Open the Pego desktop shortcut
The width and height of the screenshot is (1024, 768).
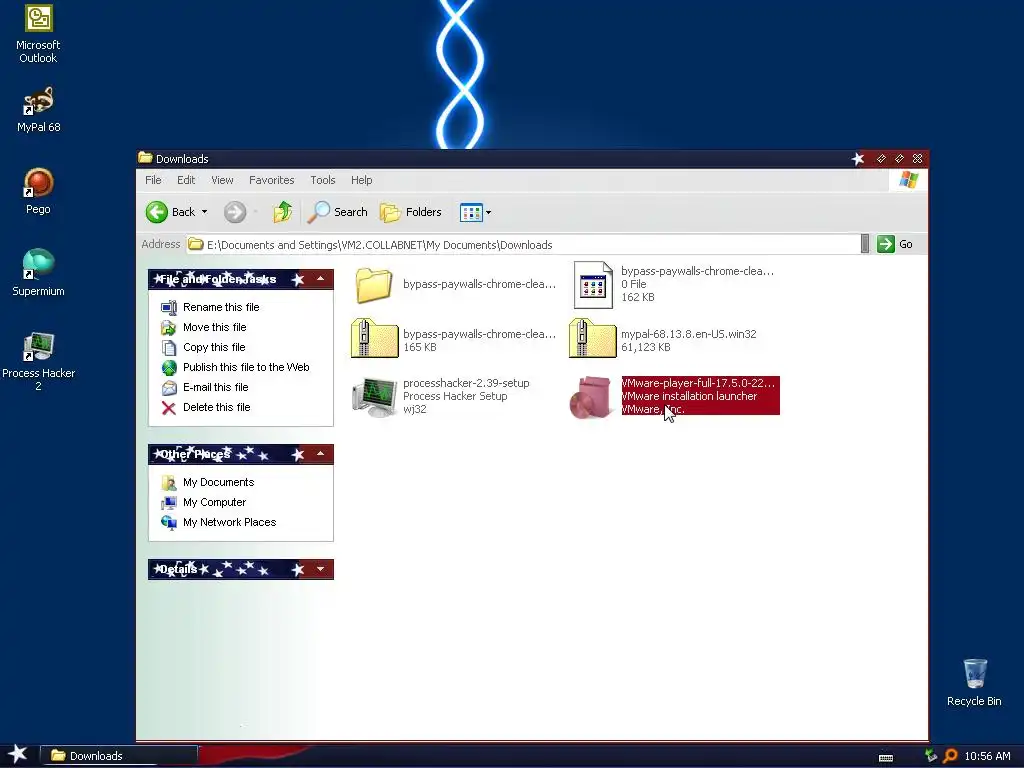[x=38, y=191]
